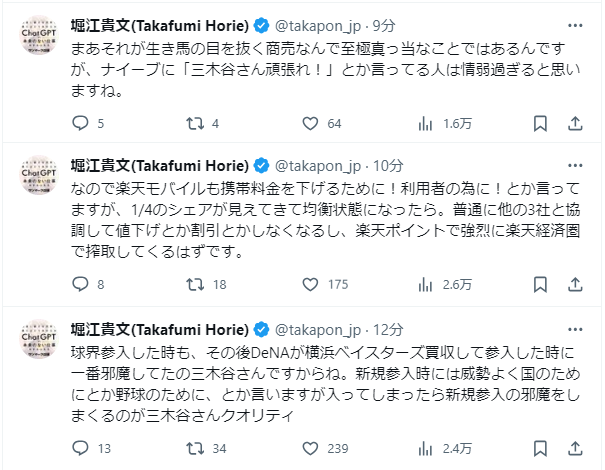Screen dimensions: 605x470
Task: Like the tweet with 175 likes
Action: point(307,284)
